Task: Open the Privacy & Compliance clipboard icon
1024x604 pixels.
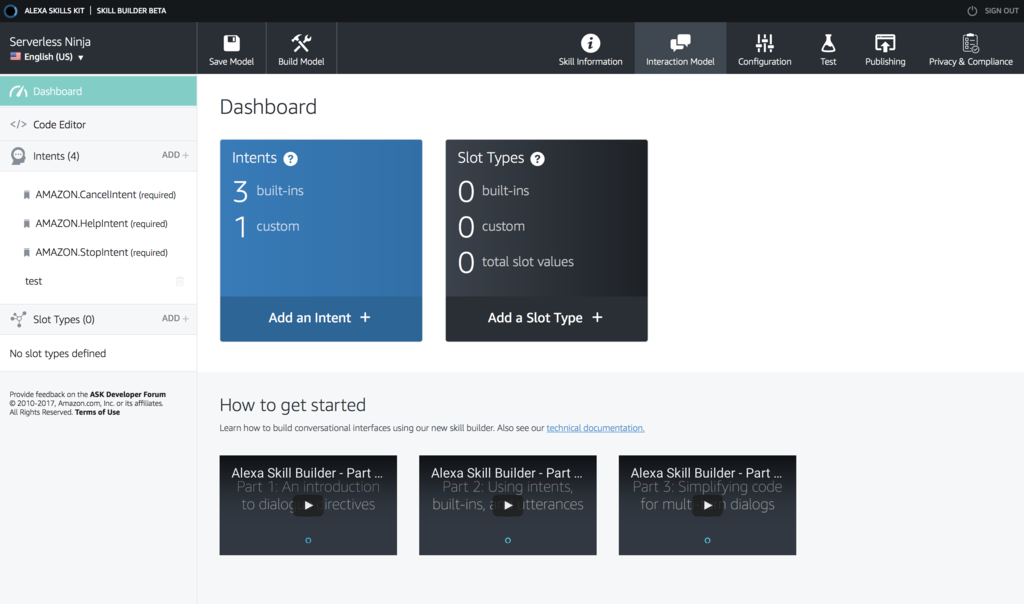Action: pyautogui.click(x=970, y=43)
